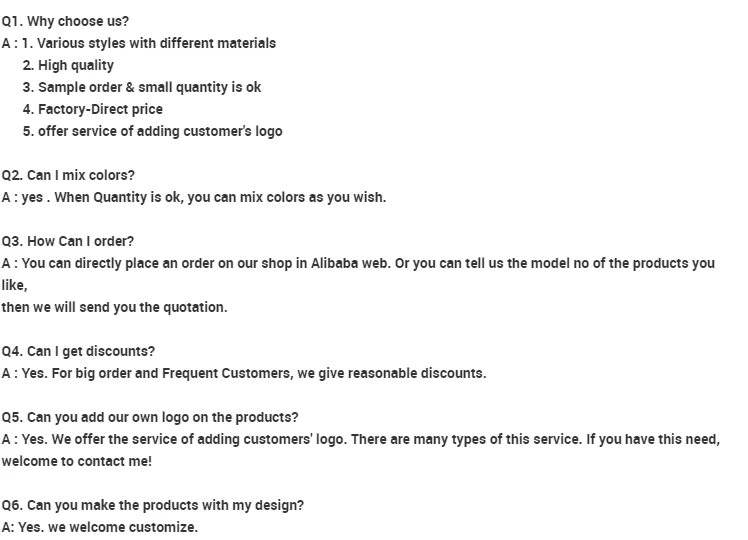
Task: Click the Q6 question about my design
Action: (152, 505)
